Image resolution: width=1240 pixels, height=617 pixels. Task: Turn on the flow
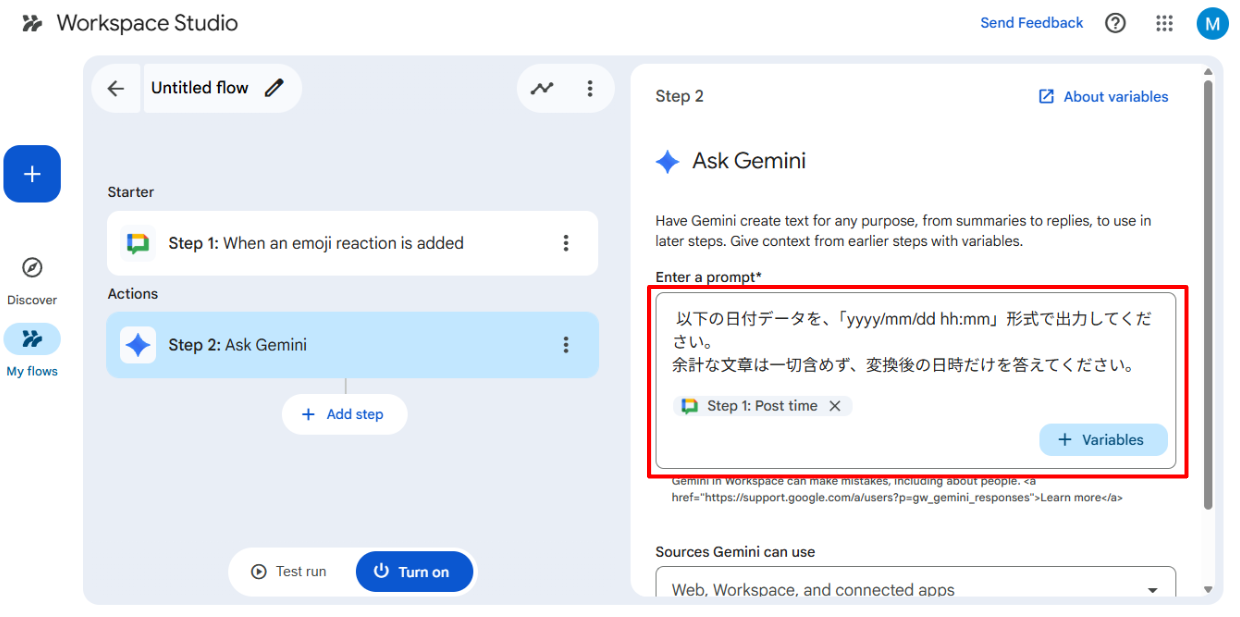(x=414, y=572)
